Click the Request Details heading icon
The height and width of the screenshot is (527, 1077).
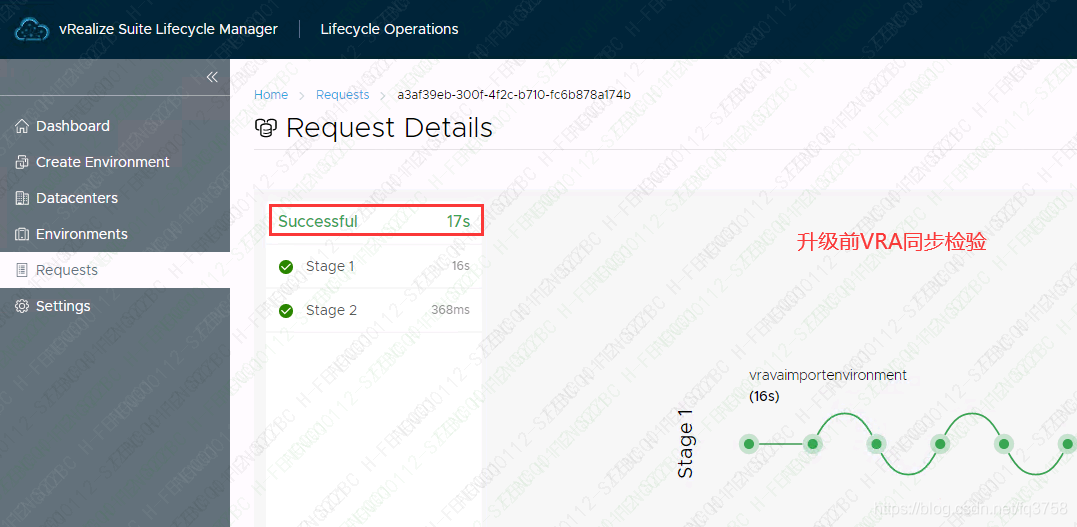click(266, 128)
